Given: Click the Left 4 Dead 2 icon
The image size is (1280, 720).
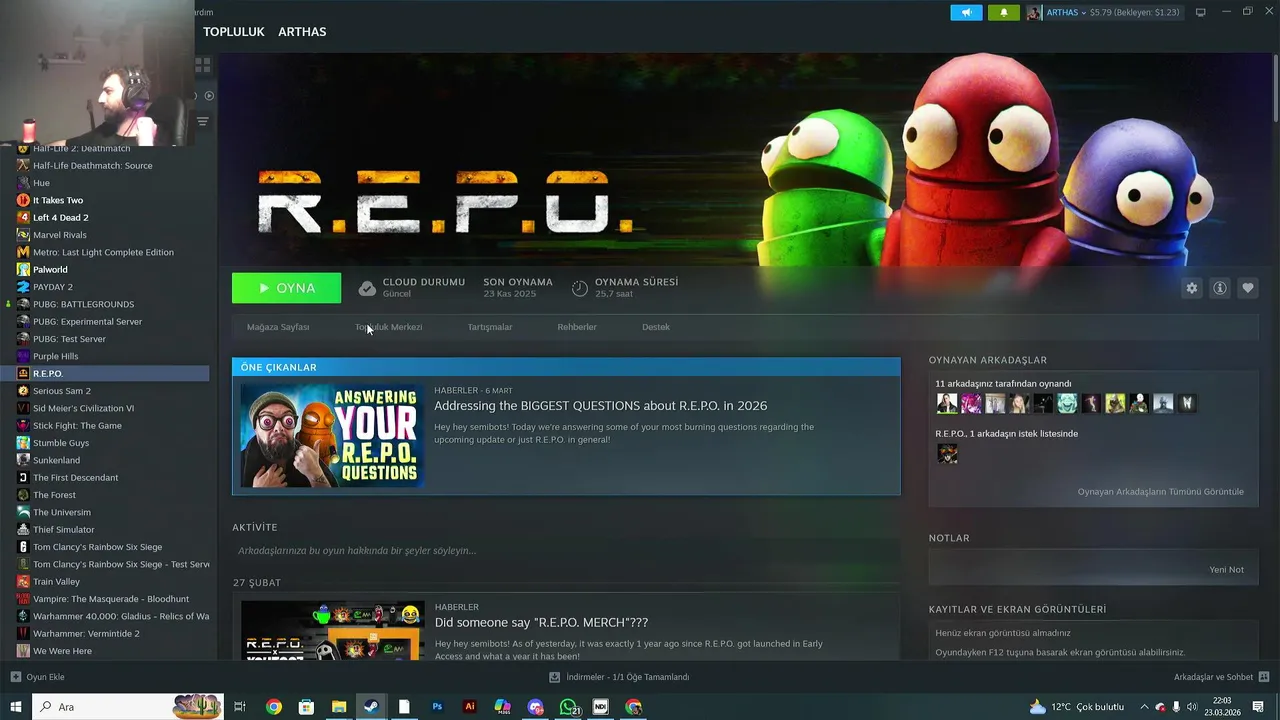Looking at the screenshot, I should click(23, 217).
